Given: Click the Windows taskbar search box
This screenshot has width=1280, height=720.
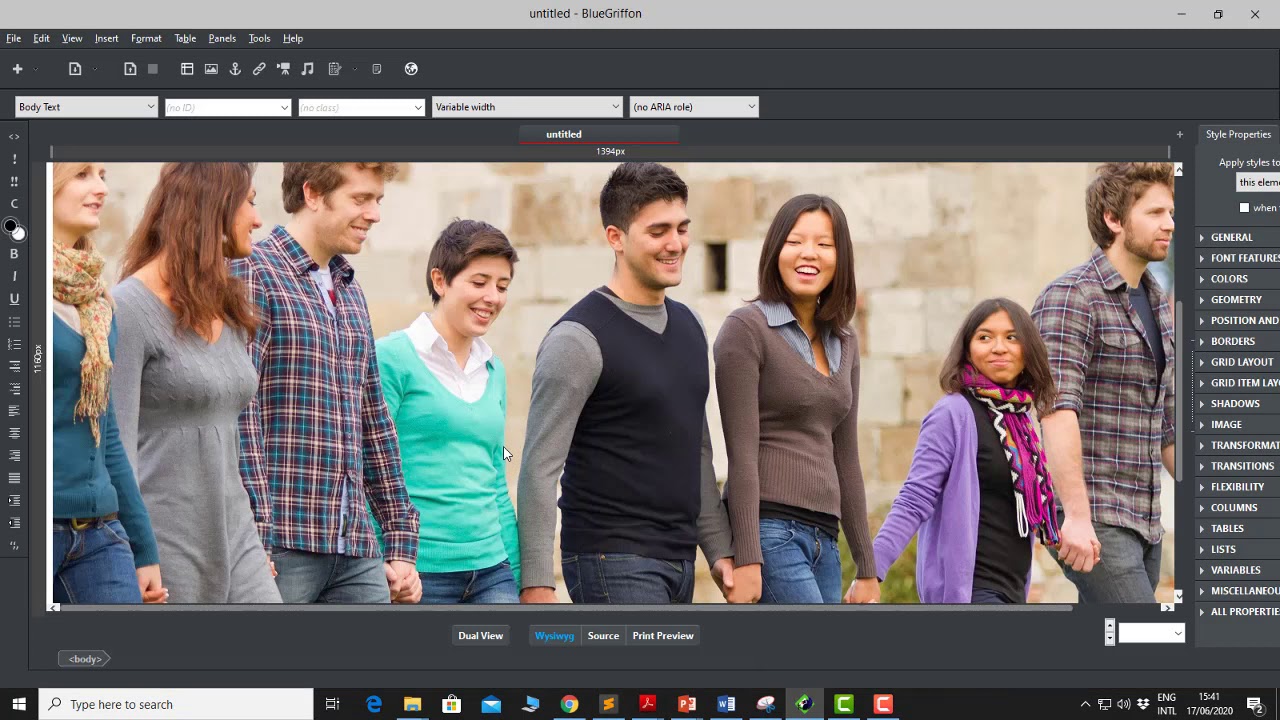Looking at the screenshot, I should click(176, 704).
